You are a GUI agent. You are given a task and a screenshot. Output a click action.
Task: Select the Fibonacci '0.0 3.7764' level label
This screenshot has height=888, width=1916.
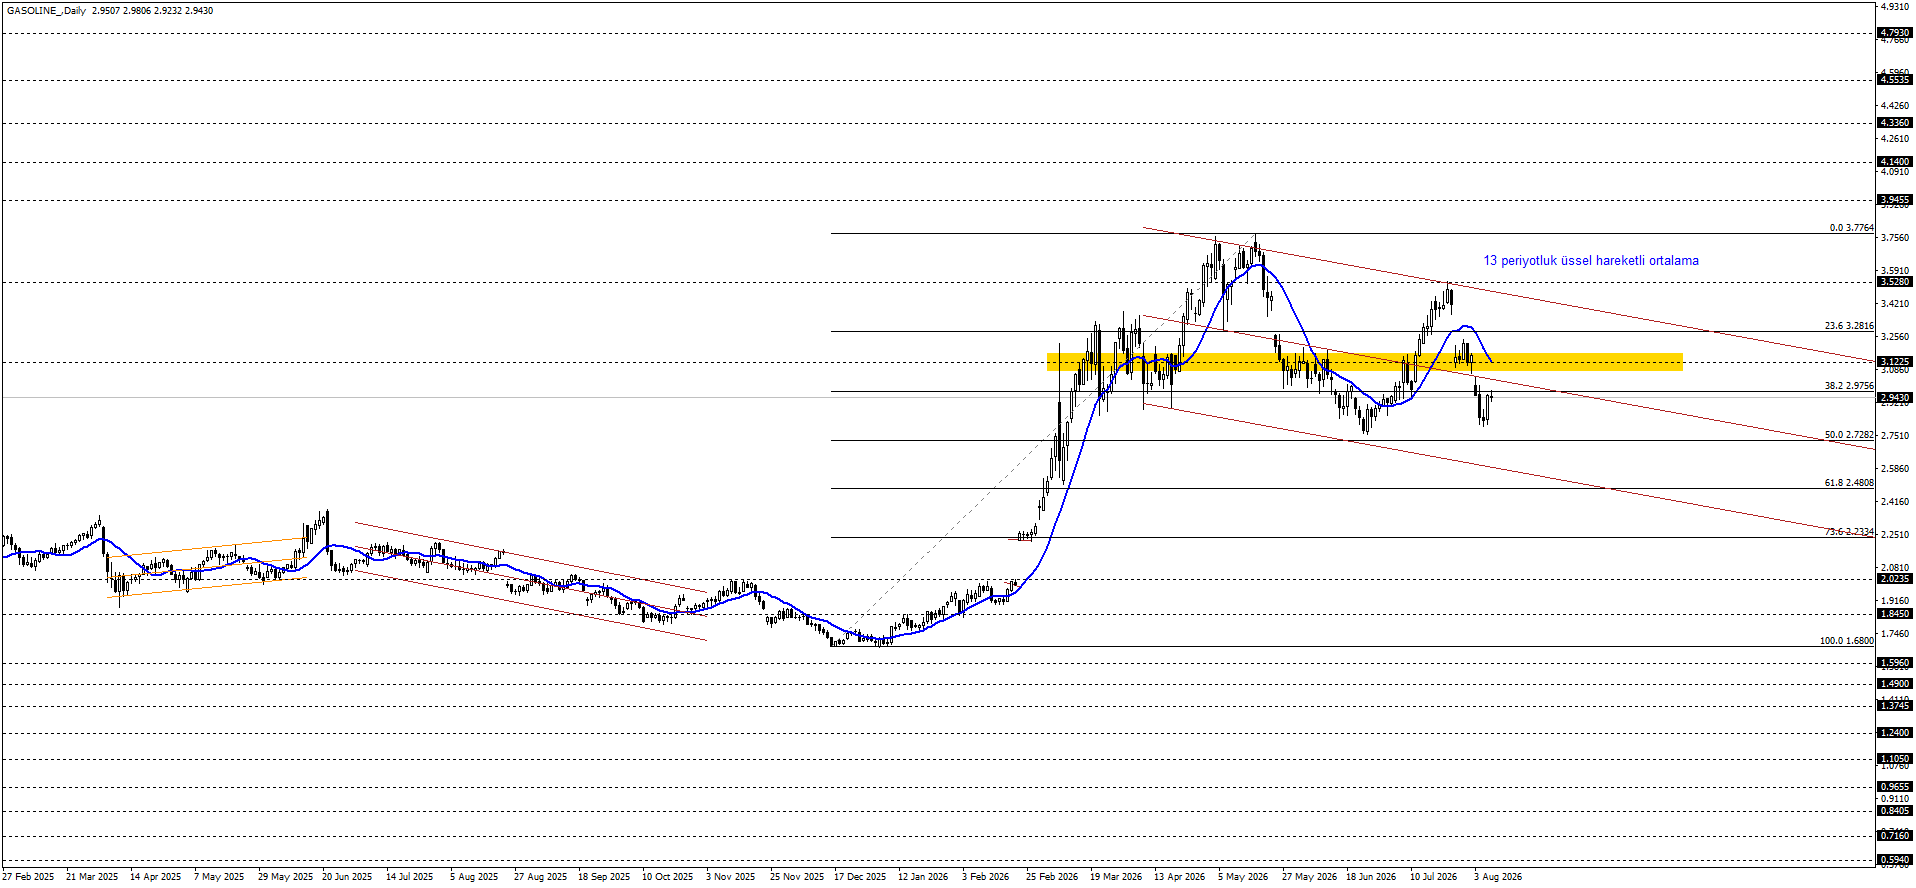pyautogui.click(x=1851, y=228)
